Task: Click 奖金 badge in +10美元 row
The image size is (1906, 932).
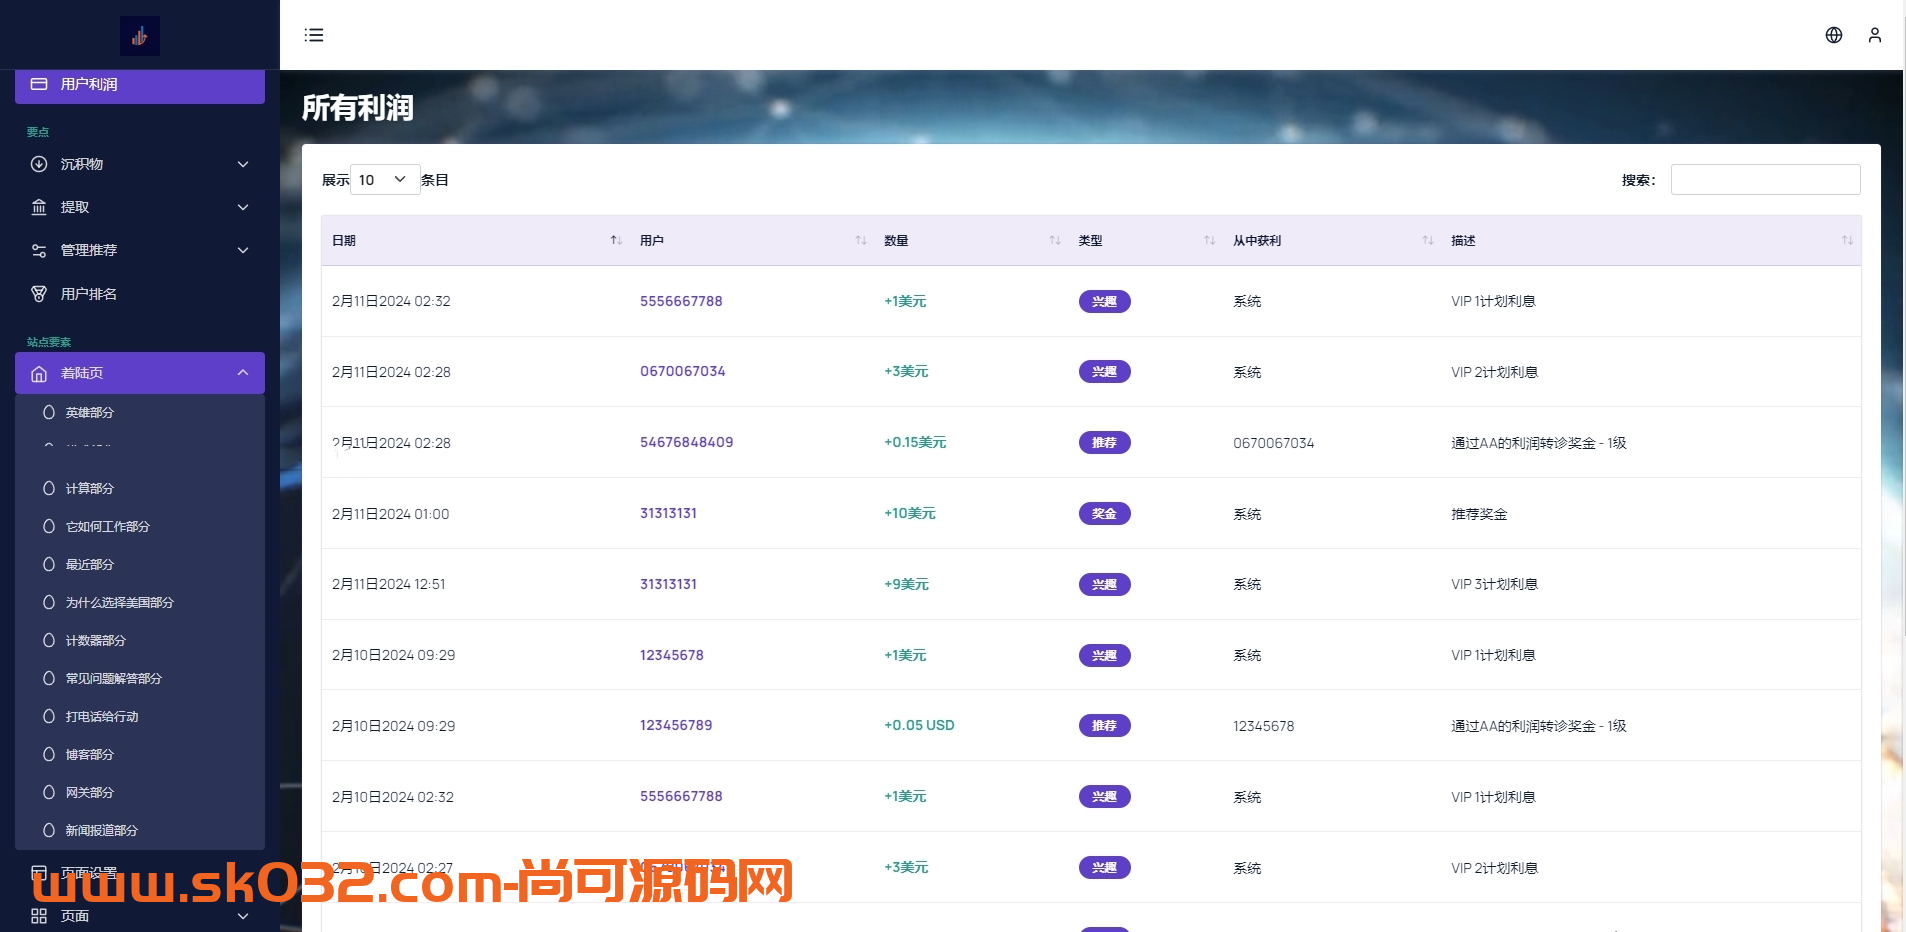Action: pyautogui.click(x=1105, y=514)
